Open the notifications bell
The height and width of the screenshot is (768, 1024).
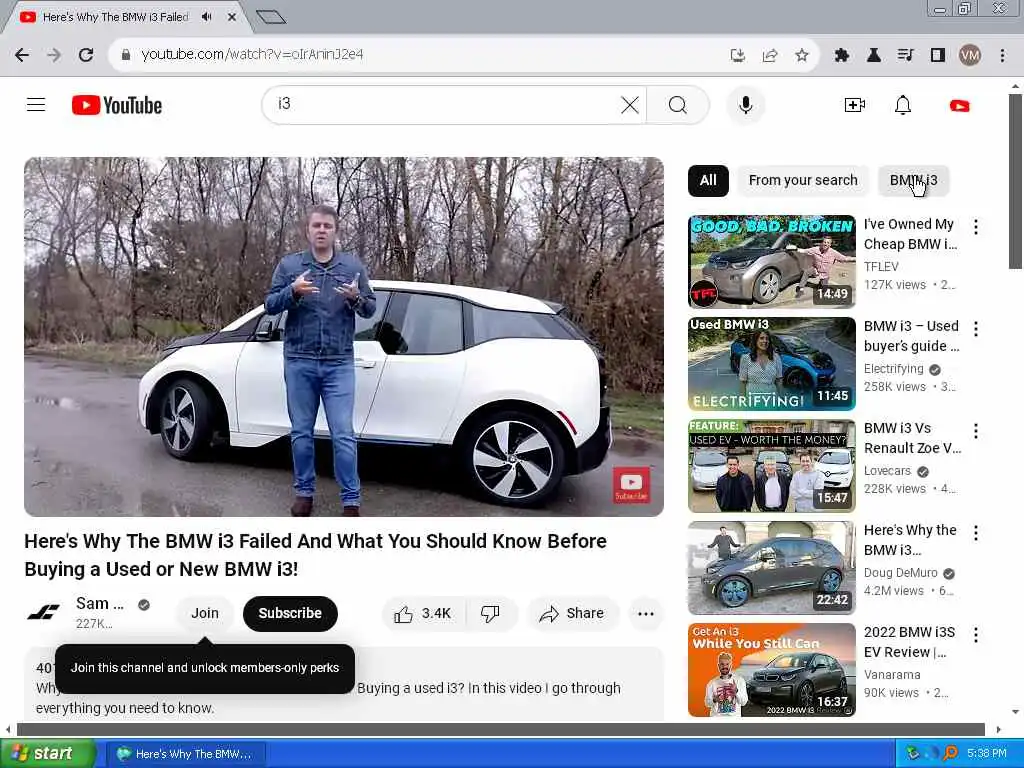(x=903, y=104)
